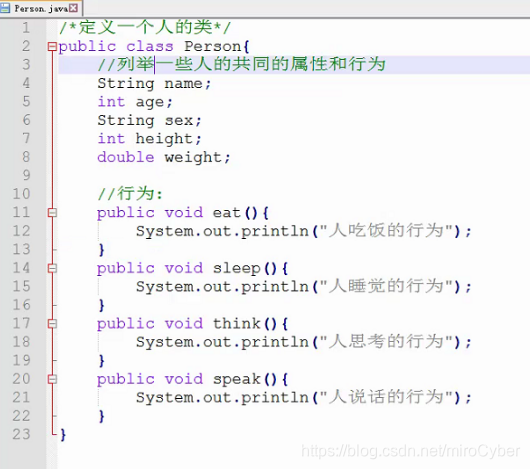Click the save icon on Person.java tab
The height and width of the screenshot is (469, 530).
[x=5, y=8]
